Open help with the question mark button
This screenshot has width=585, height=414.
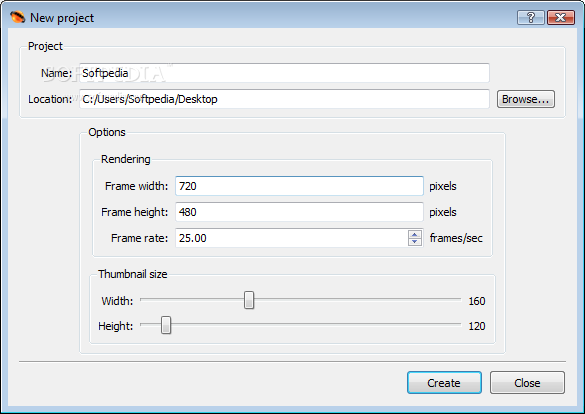click(x=531, y=18)
